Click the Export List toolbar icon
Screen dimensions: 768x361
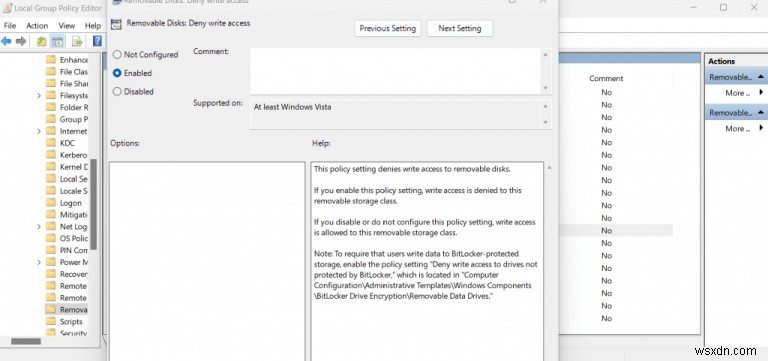pyautogui.click(x=77, y=41)
